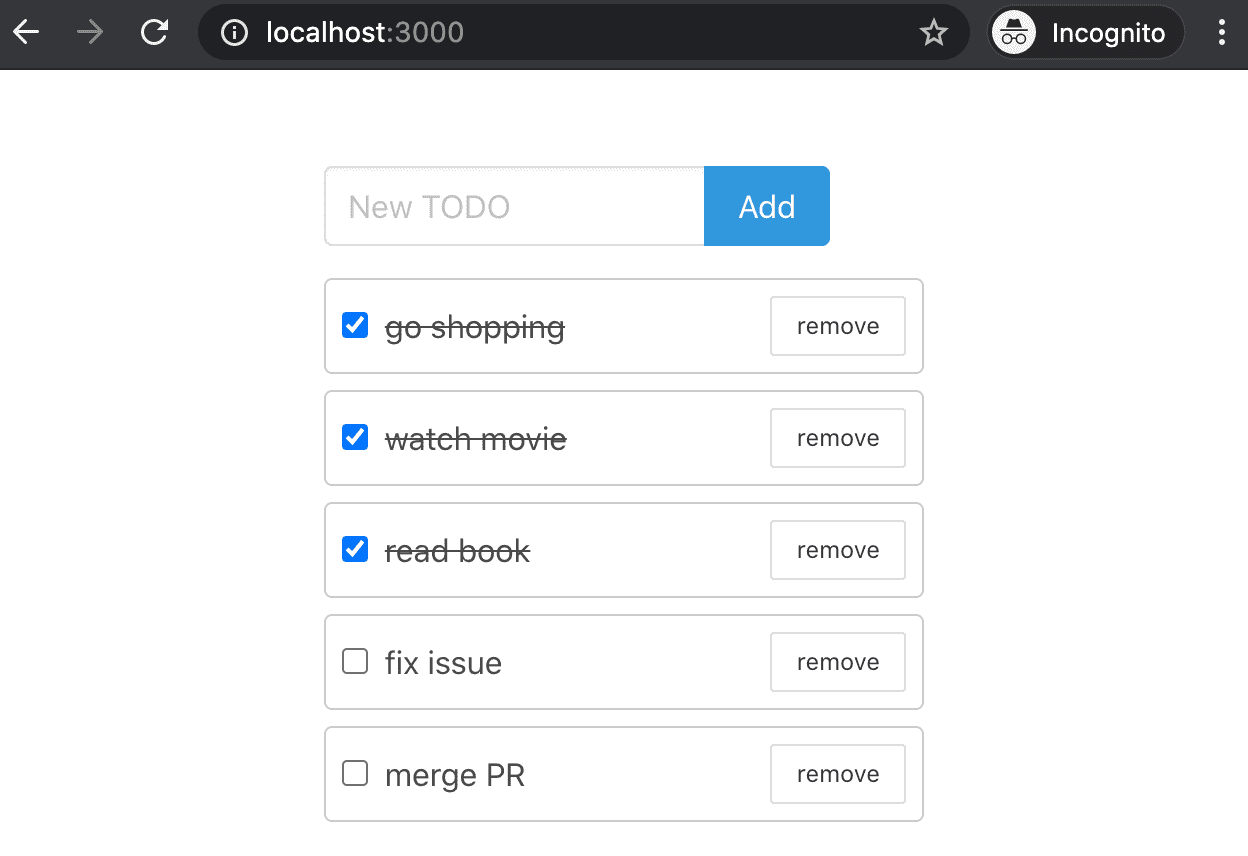Click the browser back arrow
The height and width of the screenshot is (856, 1248).
[x=26, y=33]
